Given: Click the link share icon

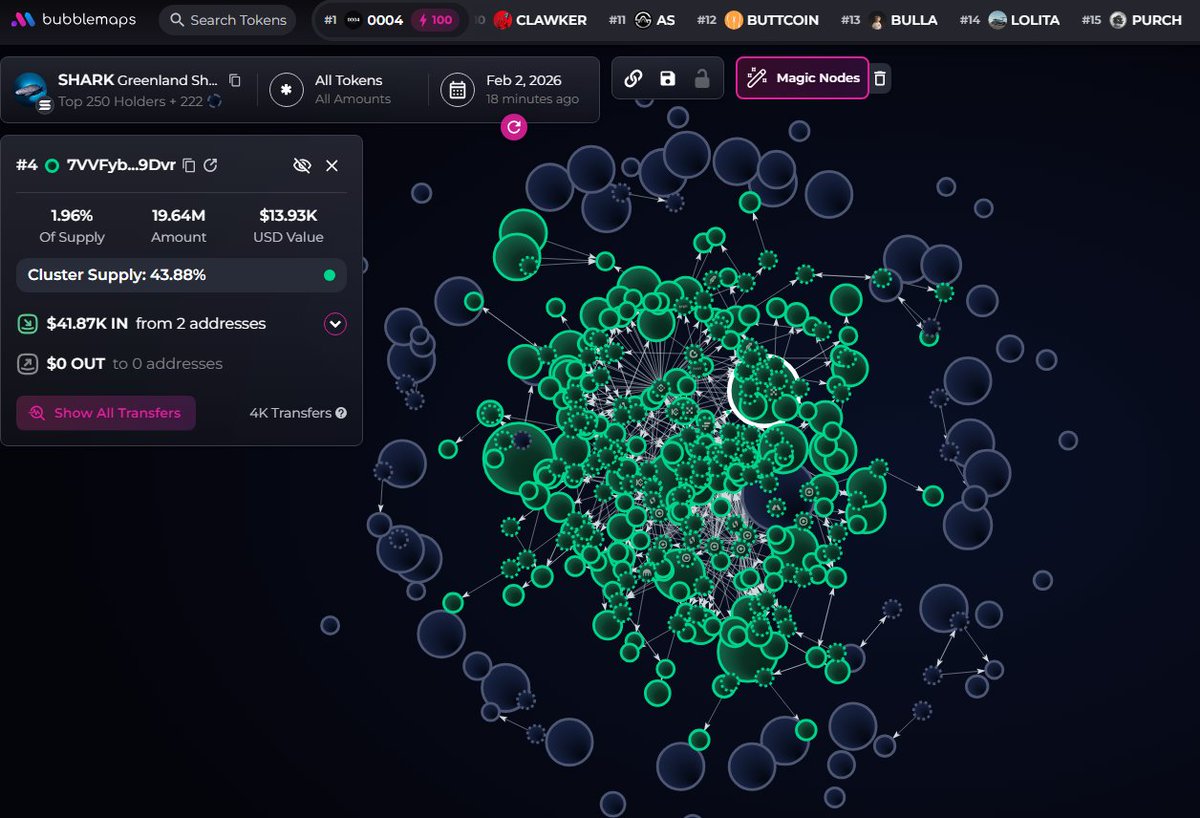Looking at the screenshot, I should click(x=633, y=78).
